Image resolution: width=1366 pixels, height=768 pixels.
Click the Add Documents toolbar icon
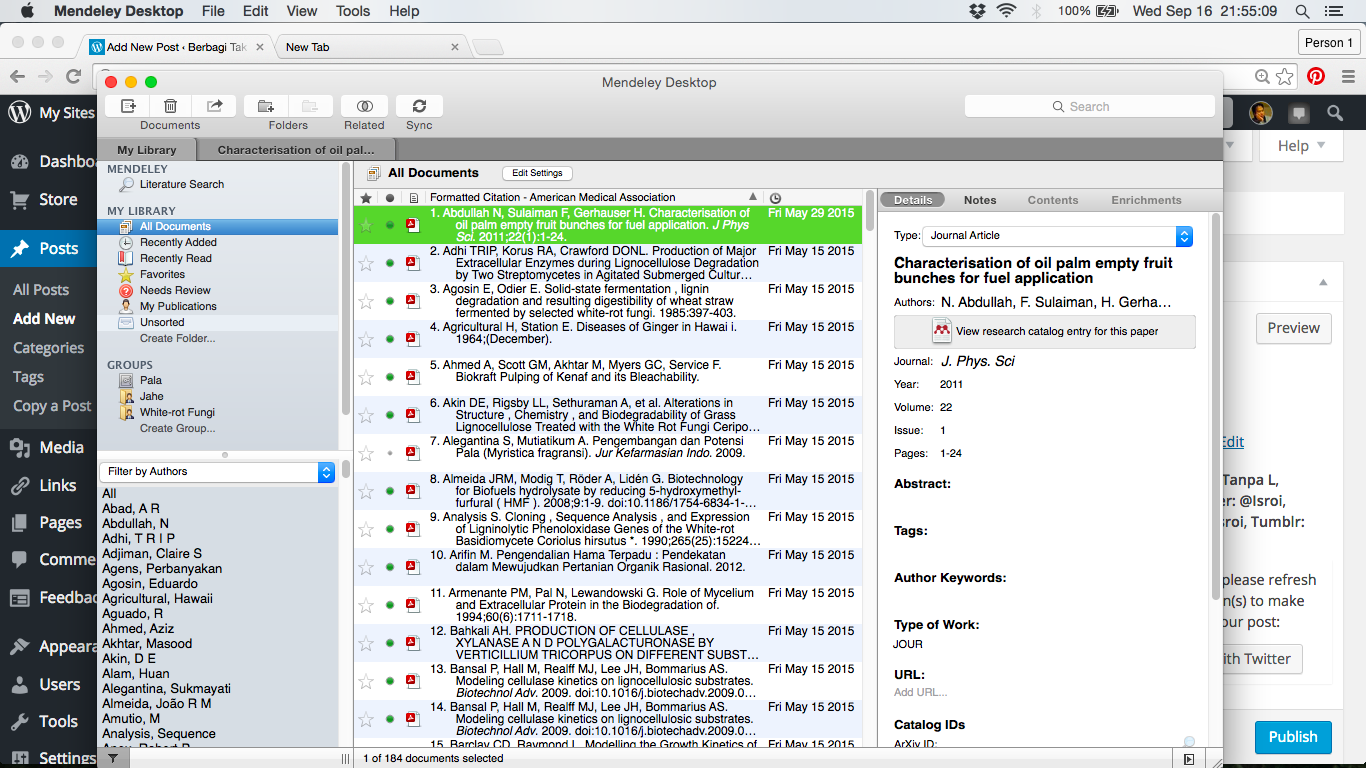point(128,106)
